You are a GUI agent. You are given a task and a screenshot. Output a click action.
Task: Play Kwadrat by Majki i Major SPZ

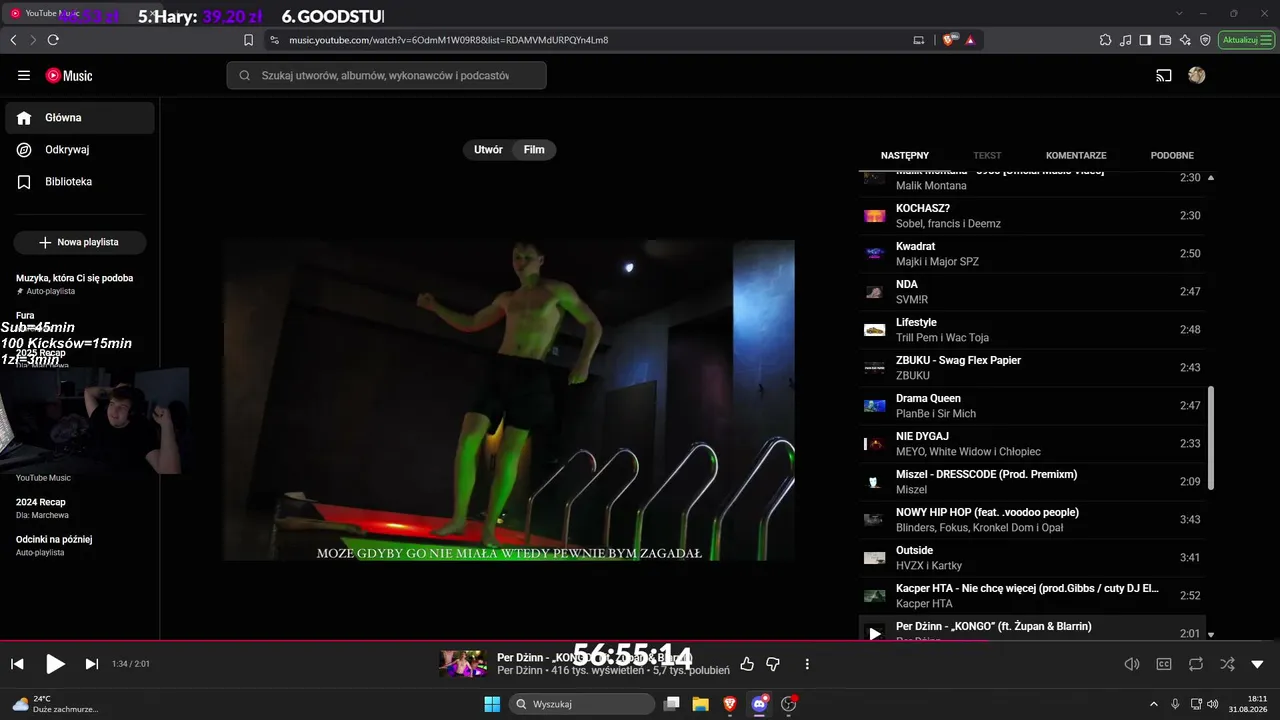pyautogui.click(x=1033, y=254)
